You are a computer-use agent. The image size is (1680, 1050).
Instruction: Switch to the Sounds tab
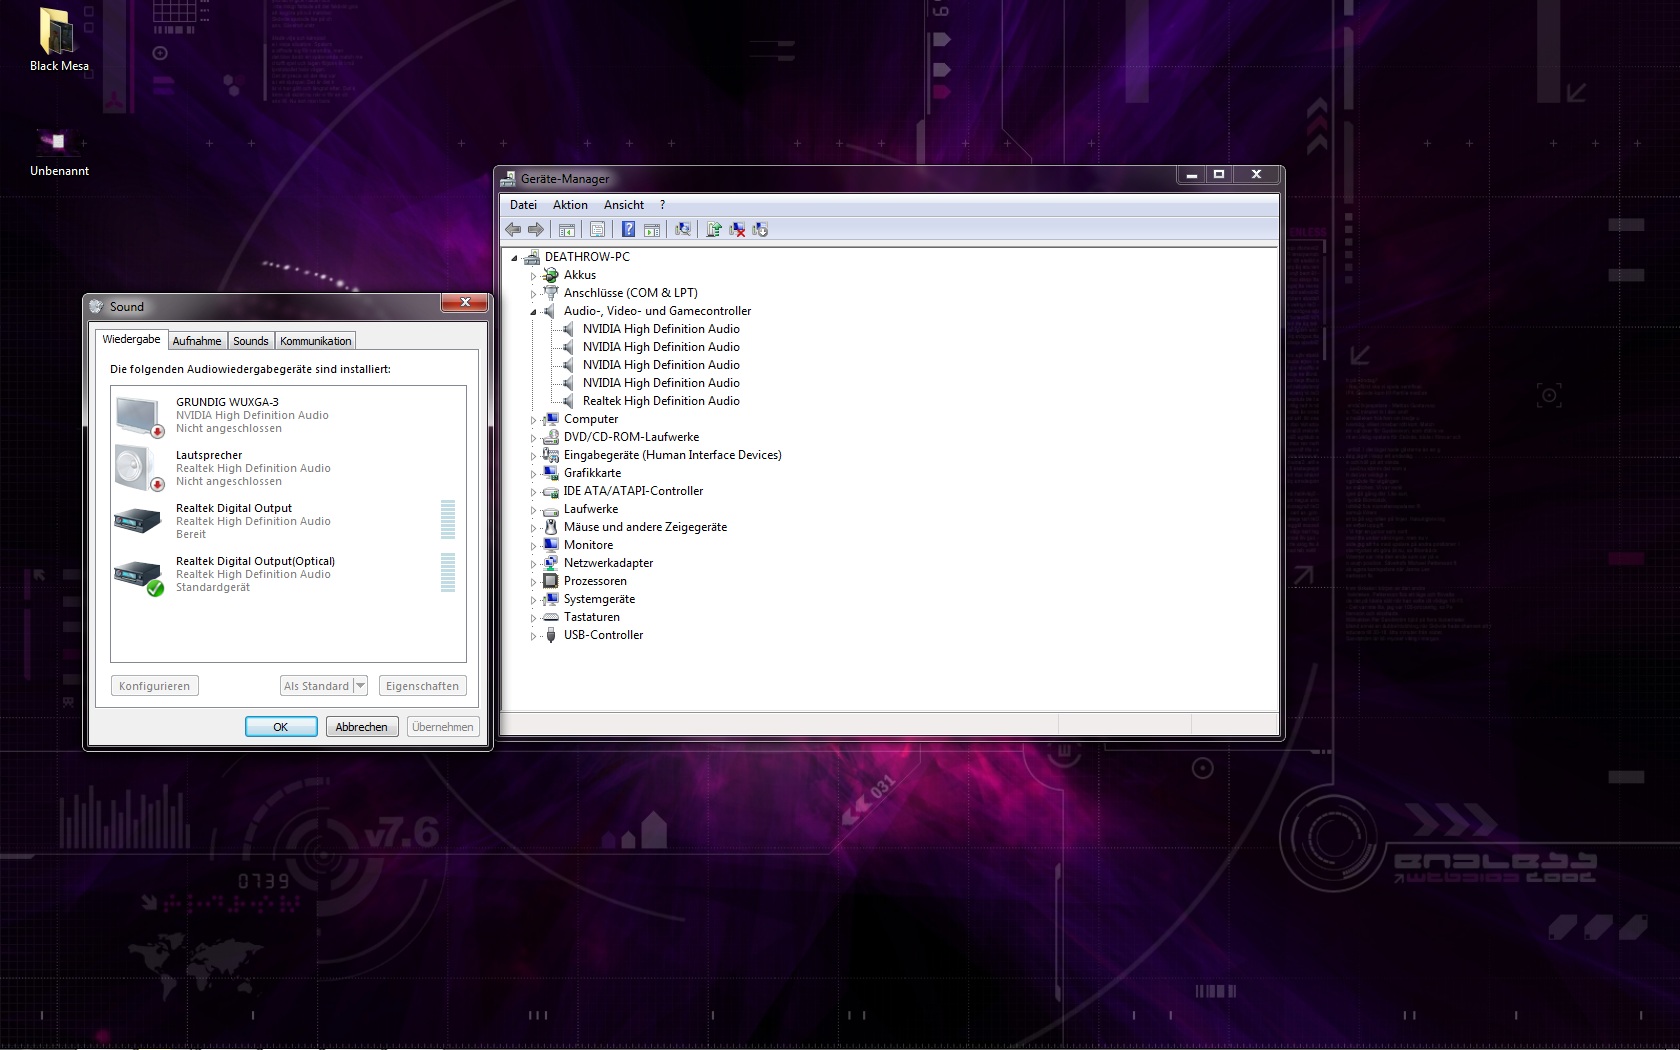251,341
